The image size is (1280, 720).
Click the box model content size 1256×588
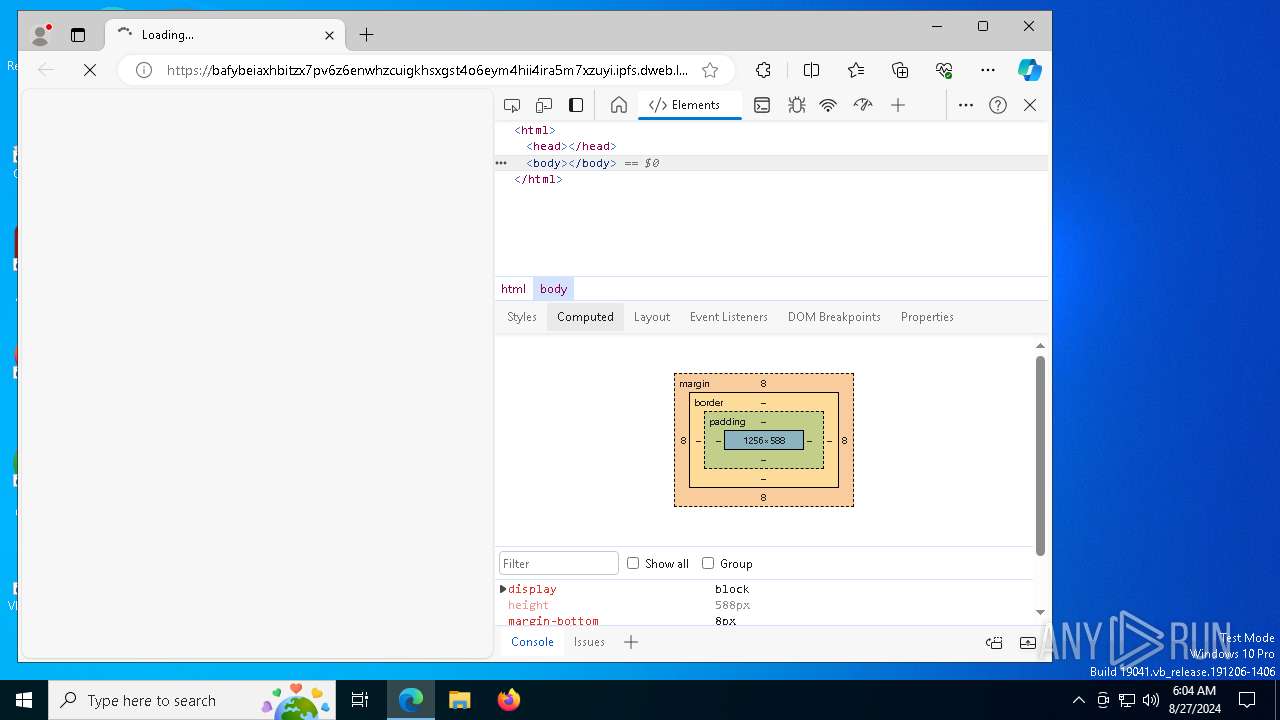click(x=764, y=440)
